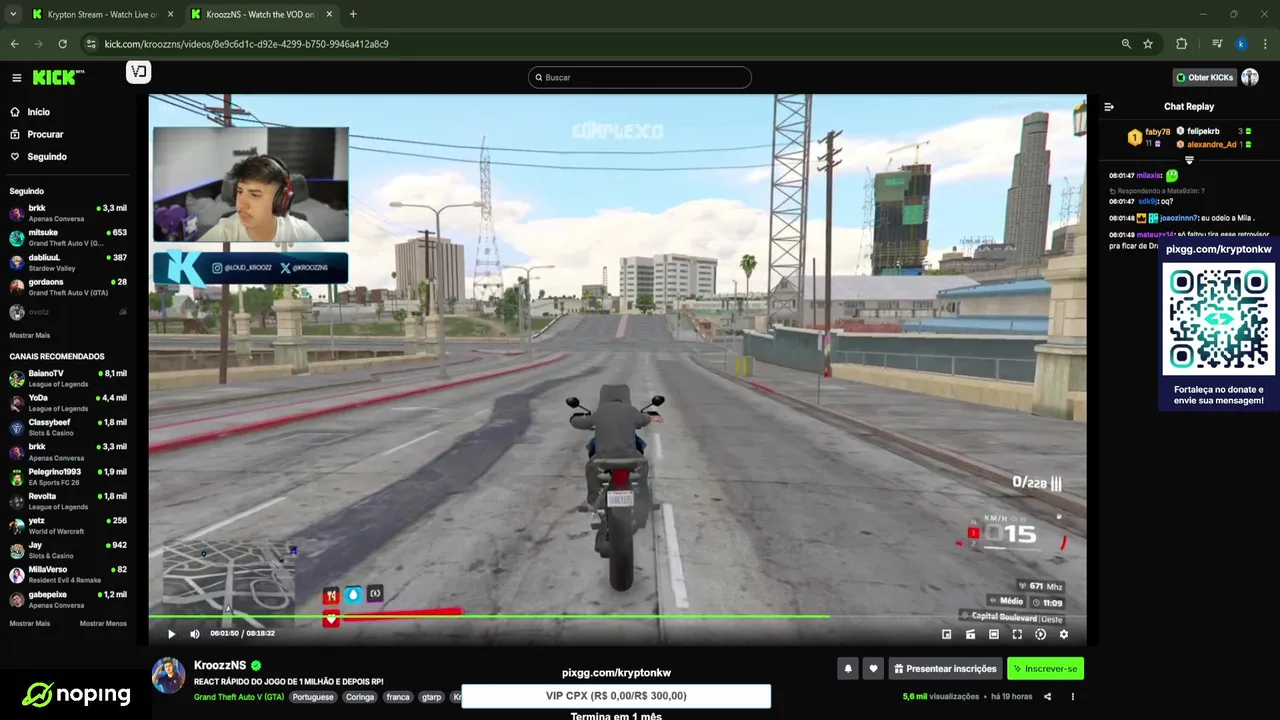Select the Coringa tag

click(360, 697)
